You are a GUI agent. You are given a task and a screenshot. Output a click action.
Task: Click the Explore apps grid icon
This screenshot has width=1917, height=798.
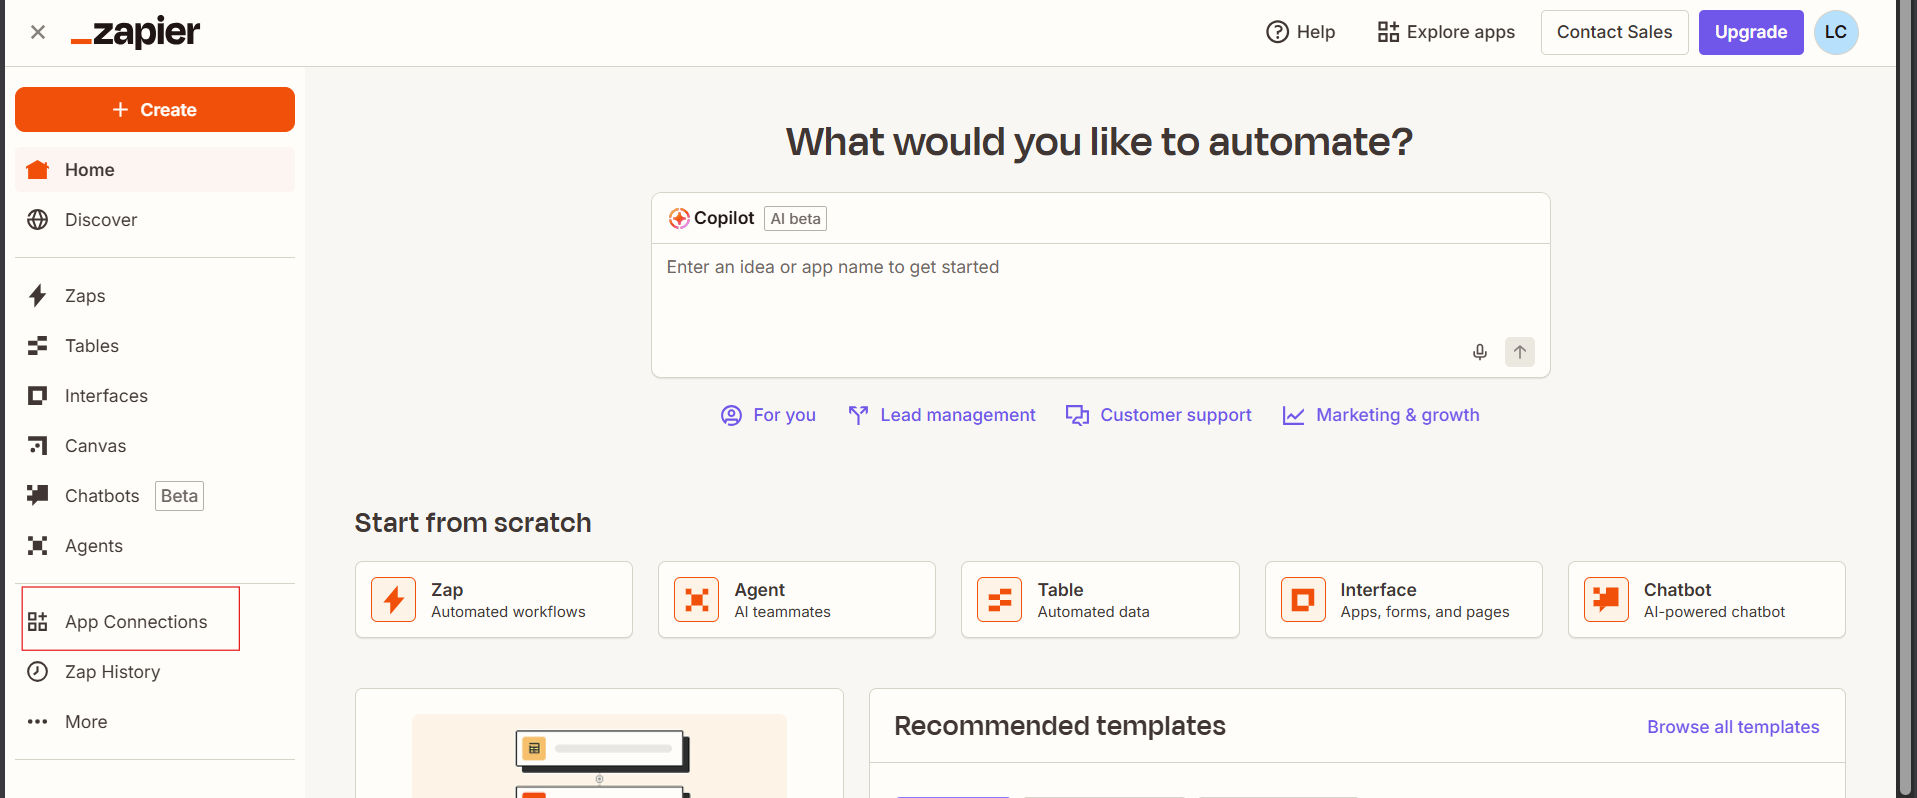pyautogui.click(x=1388, y=32)
